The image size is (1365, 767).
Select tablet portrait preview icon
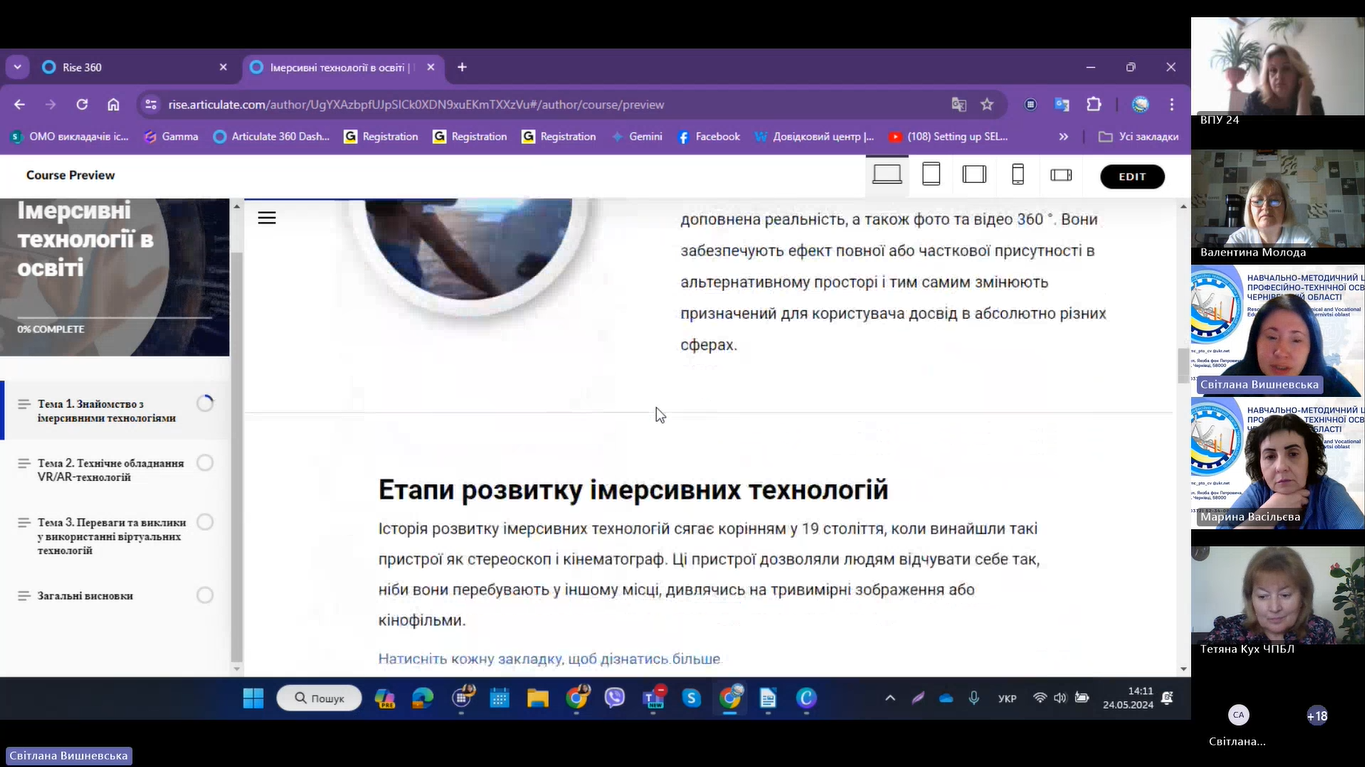tap(931, 175)
